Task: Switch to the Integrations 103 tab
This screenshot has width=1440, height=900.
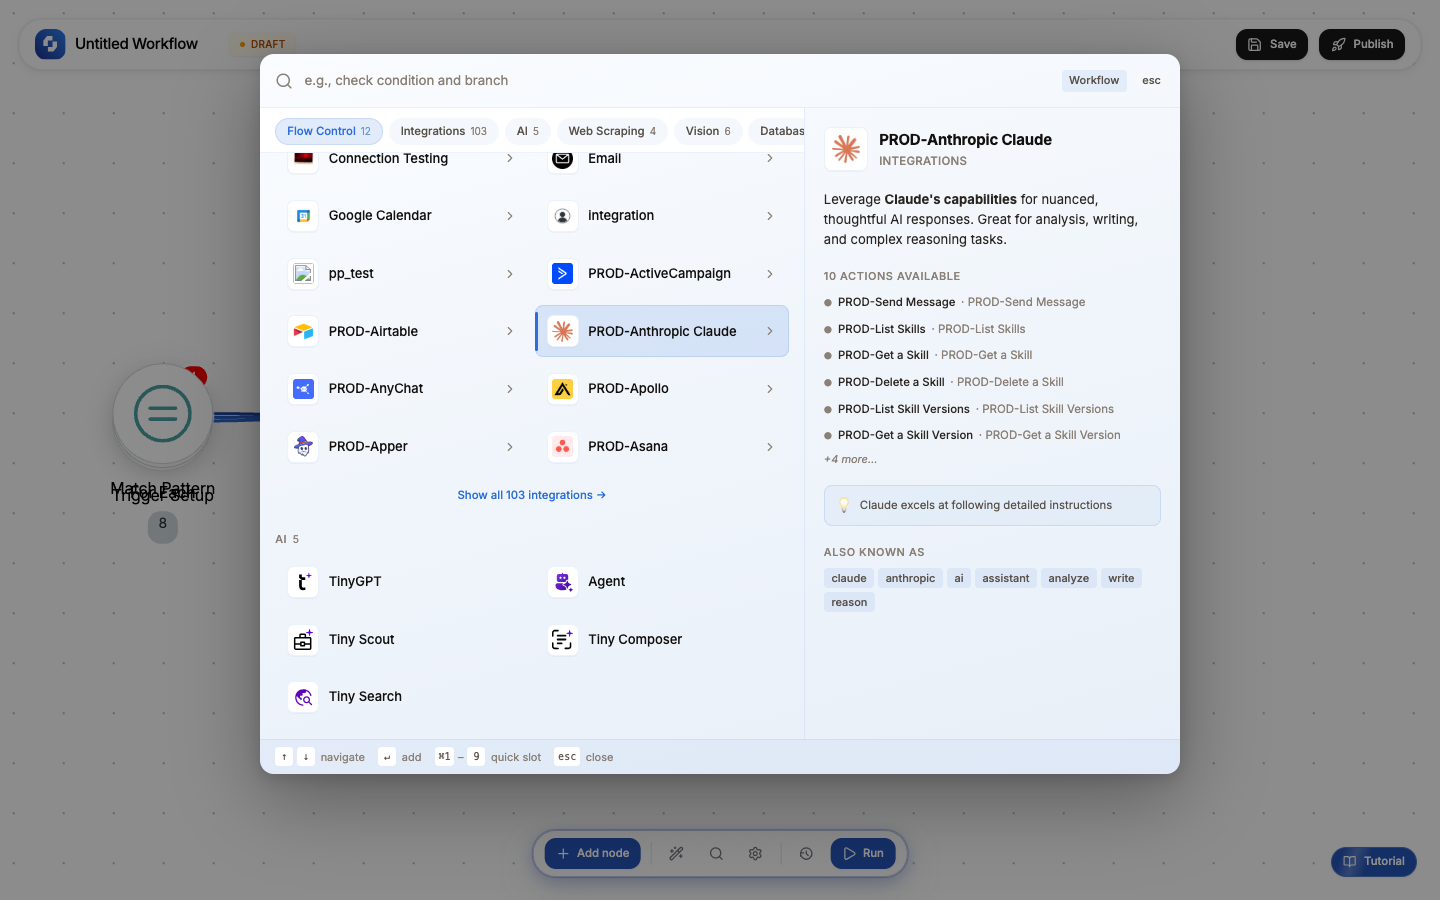Action: click(444, 131)
